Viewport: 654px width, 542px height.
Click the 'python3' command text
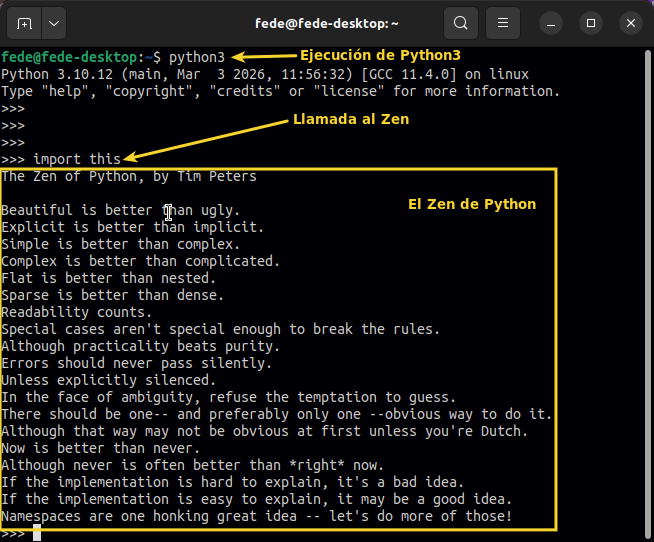pos(197,57)
